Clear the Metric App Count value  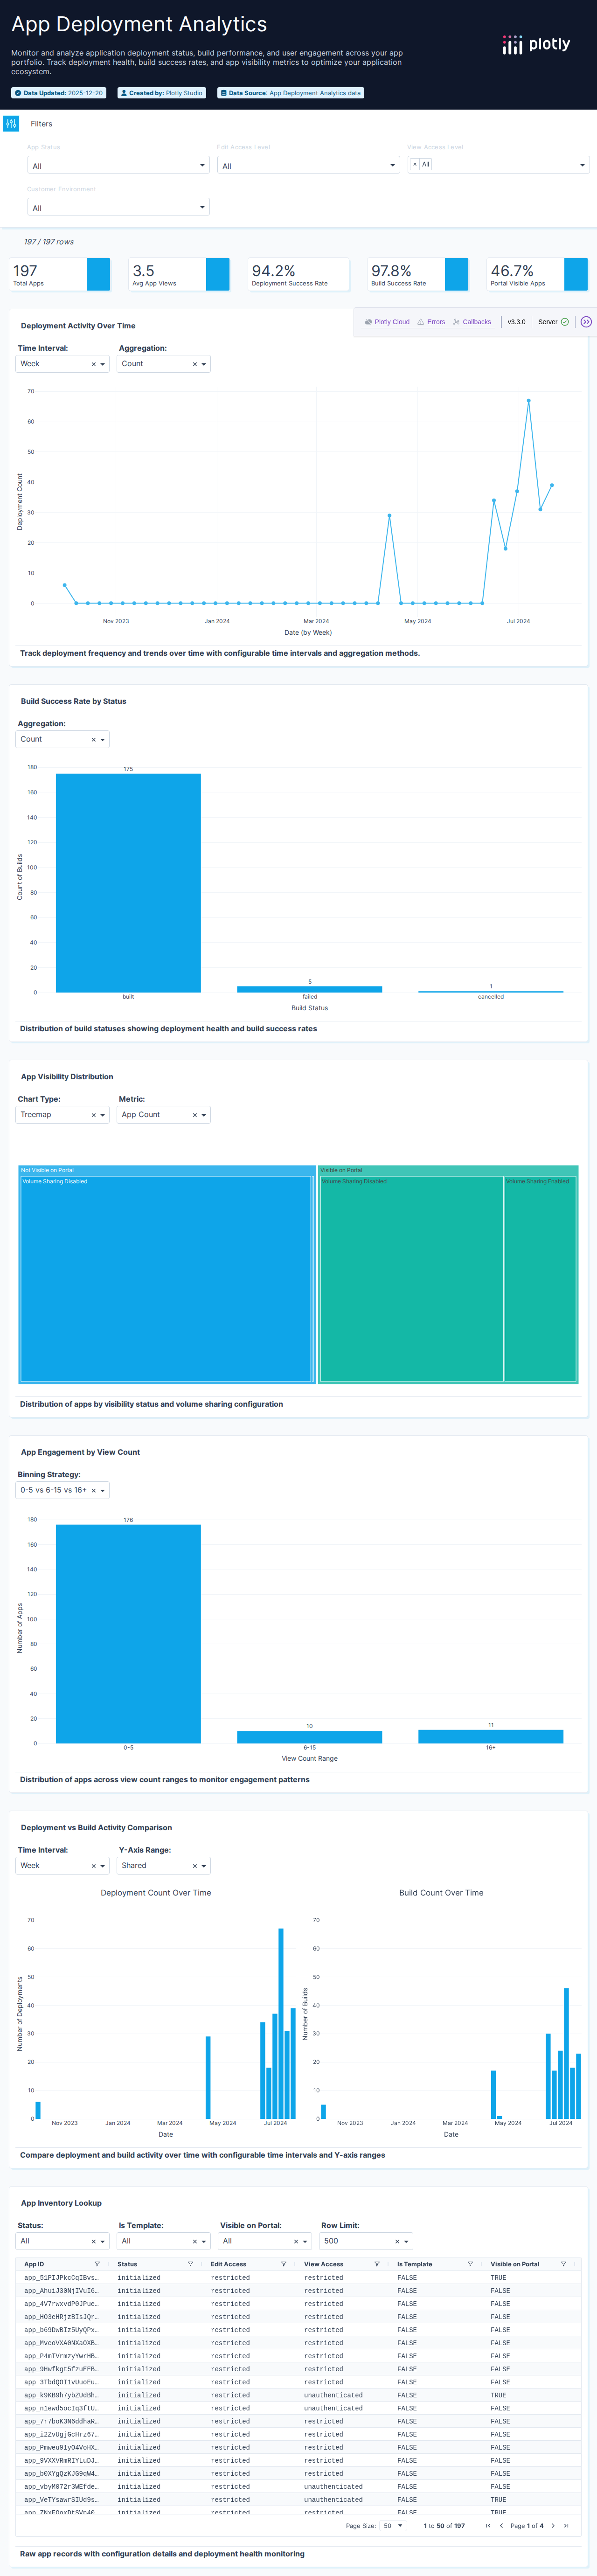[194, 1115]
